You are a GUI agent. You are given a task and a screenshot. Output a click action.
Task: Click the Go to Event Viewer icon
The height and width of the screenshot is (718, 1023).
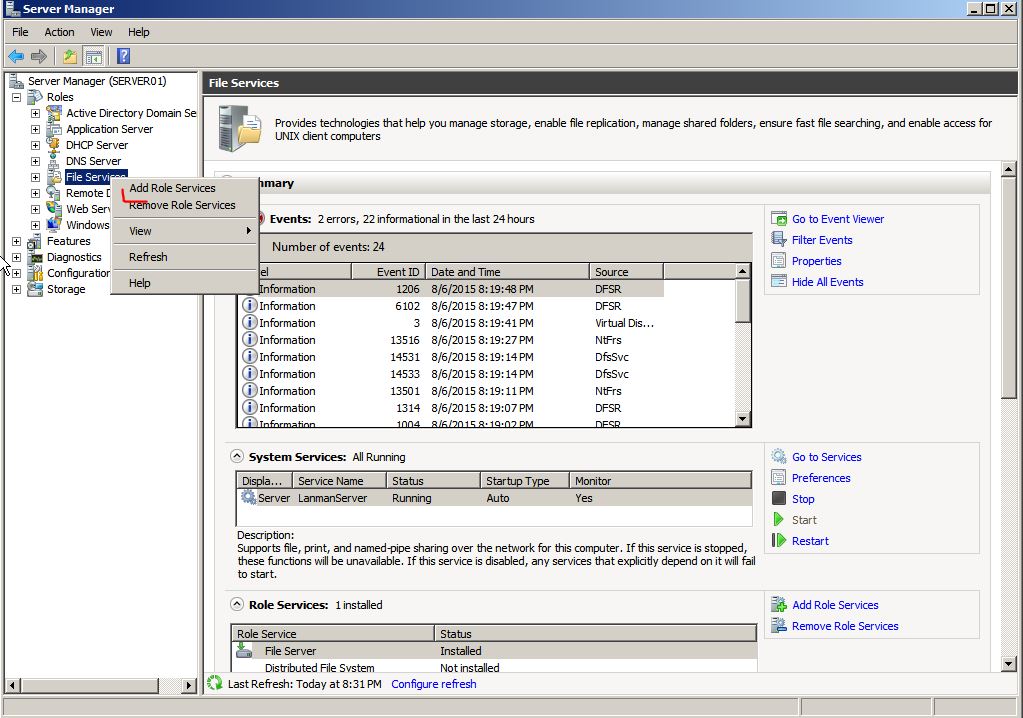[x=779, y=218]
